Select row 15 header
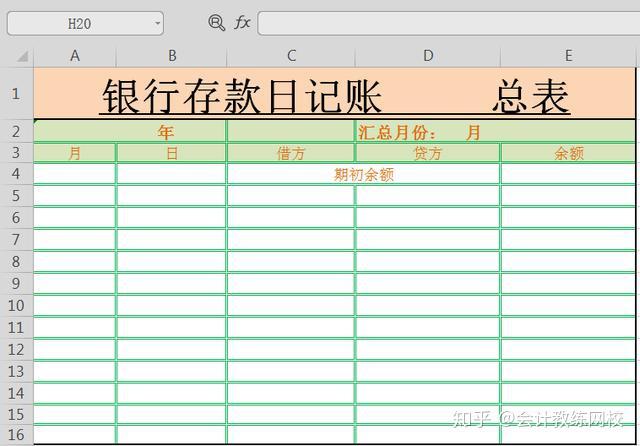 tap(16, 415)
